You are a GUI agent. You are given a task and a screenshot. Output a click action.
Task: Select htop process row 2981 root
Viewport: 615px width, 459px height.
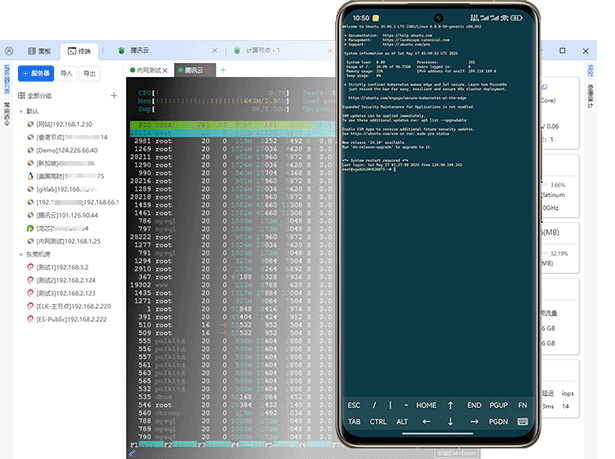point(231,141)
